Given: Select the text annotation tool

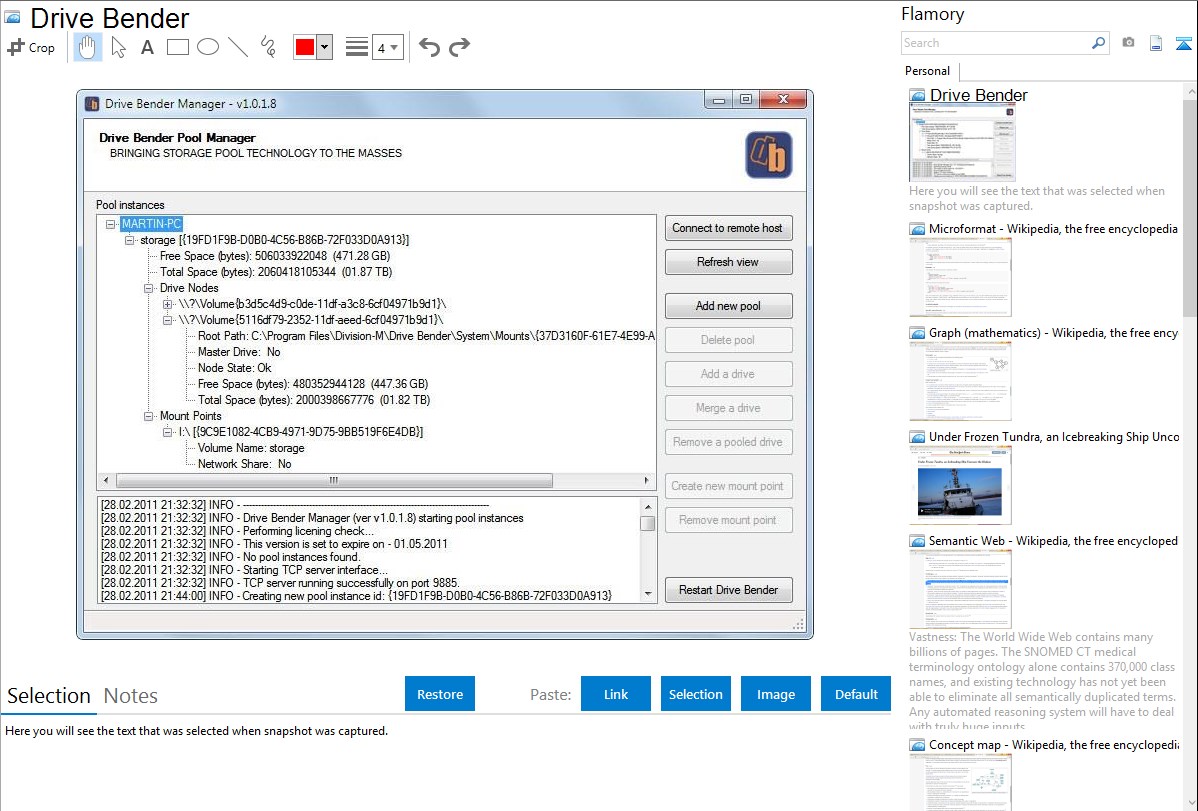Looking at the screenshot, I should pos(147,47).
